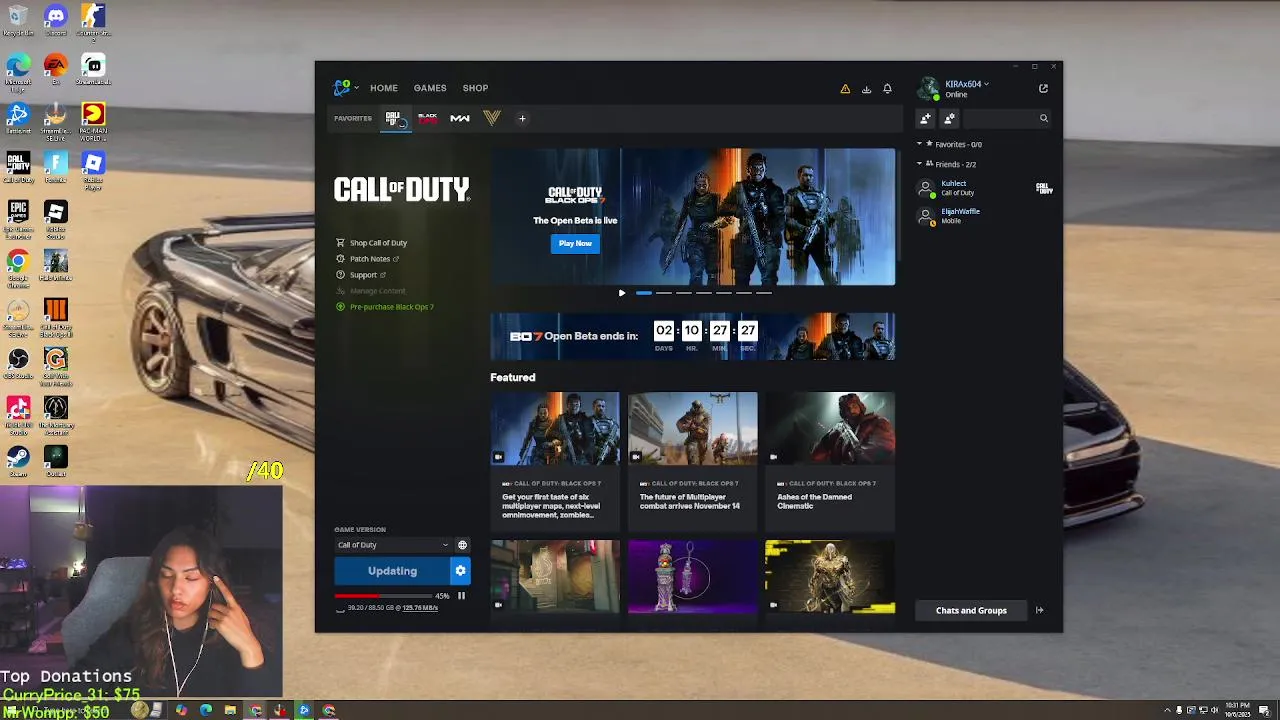Image resolution: width=1280 pixels, height=720 pixels.
Task: Open OBS Studio desktop icon
Action: click(x=18, y=362)
